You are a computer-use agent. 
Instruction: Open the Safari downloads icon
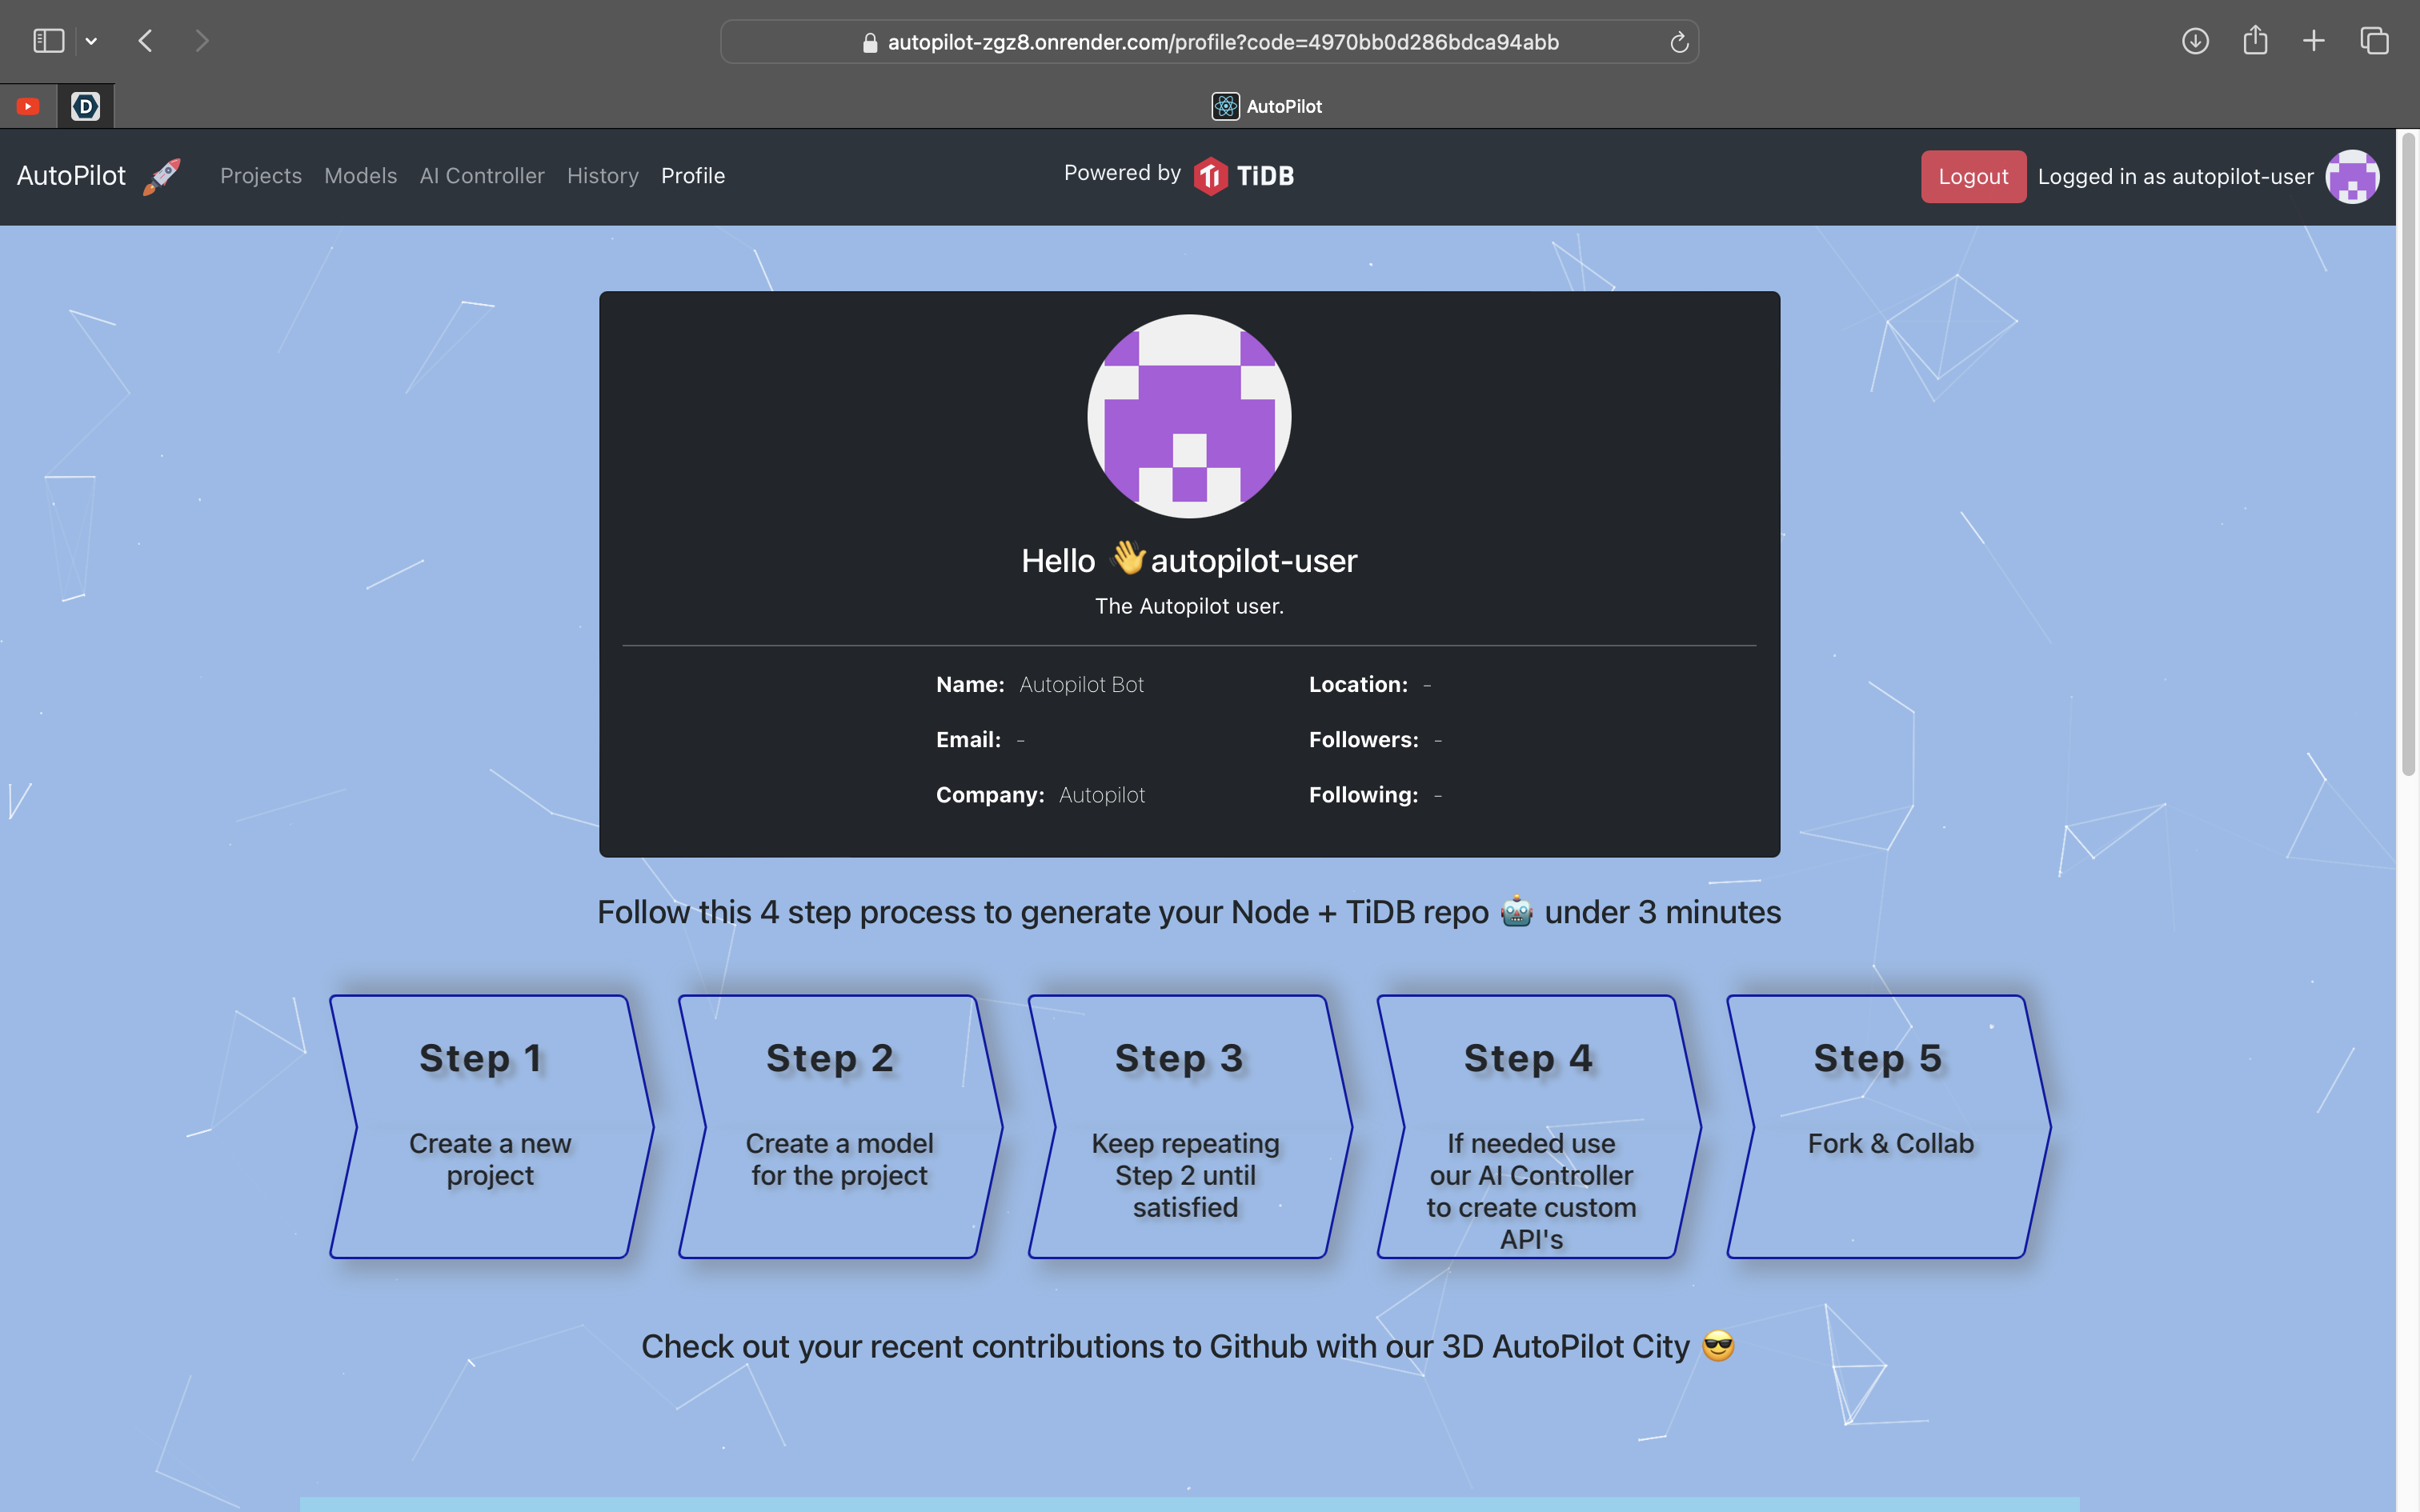pos(2195,41)
